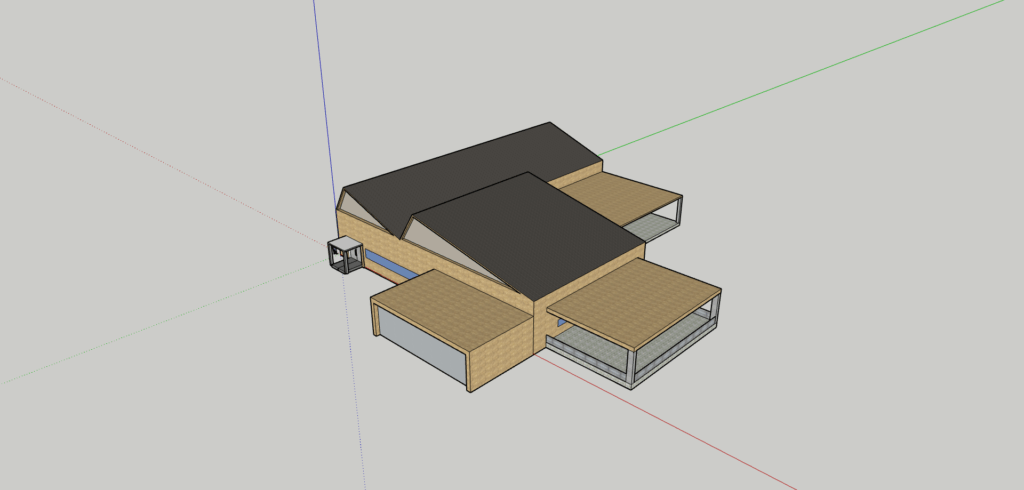Click the tiled floor under the rear canopy
Screen dimensions: 1024x490
[655, 228]
